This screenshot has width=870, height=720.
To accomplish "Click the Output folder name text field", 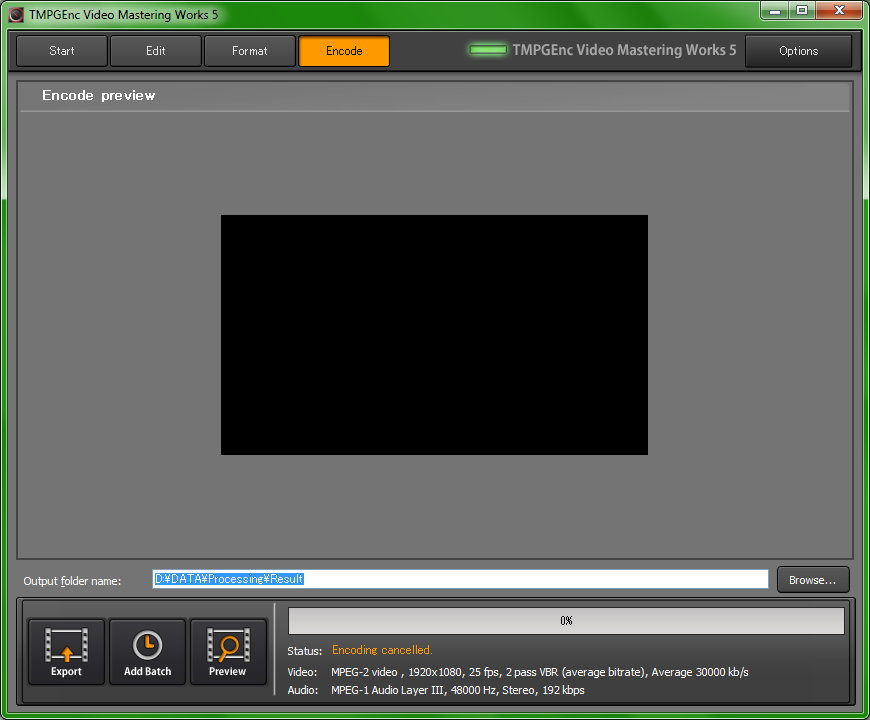I will tap(460, 579).
